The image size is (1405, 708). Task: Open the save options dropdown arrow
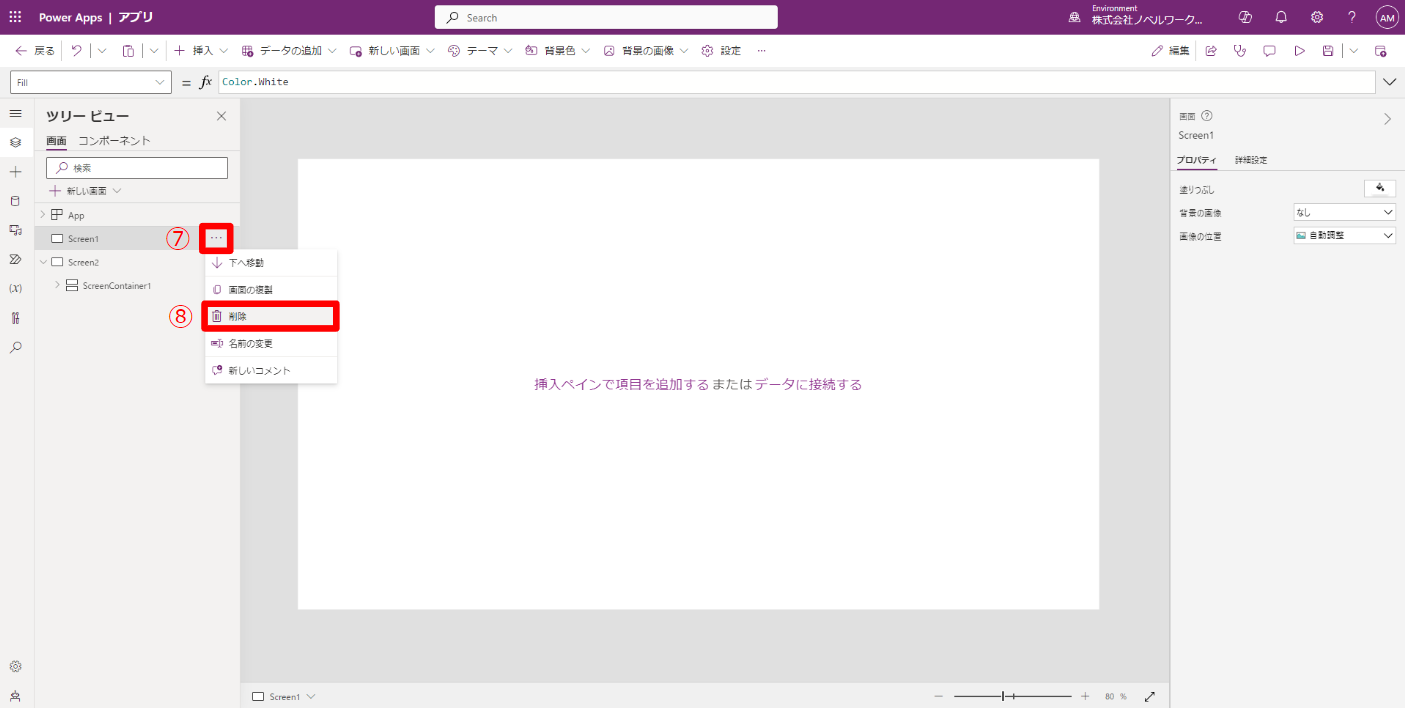coord(1354,50)
